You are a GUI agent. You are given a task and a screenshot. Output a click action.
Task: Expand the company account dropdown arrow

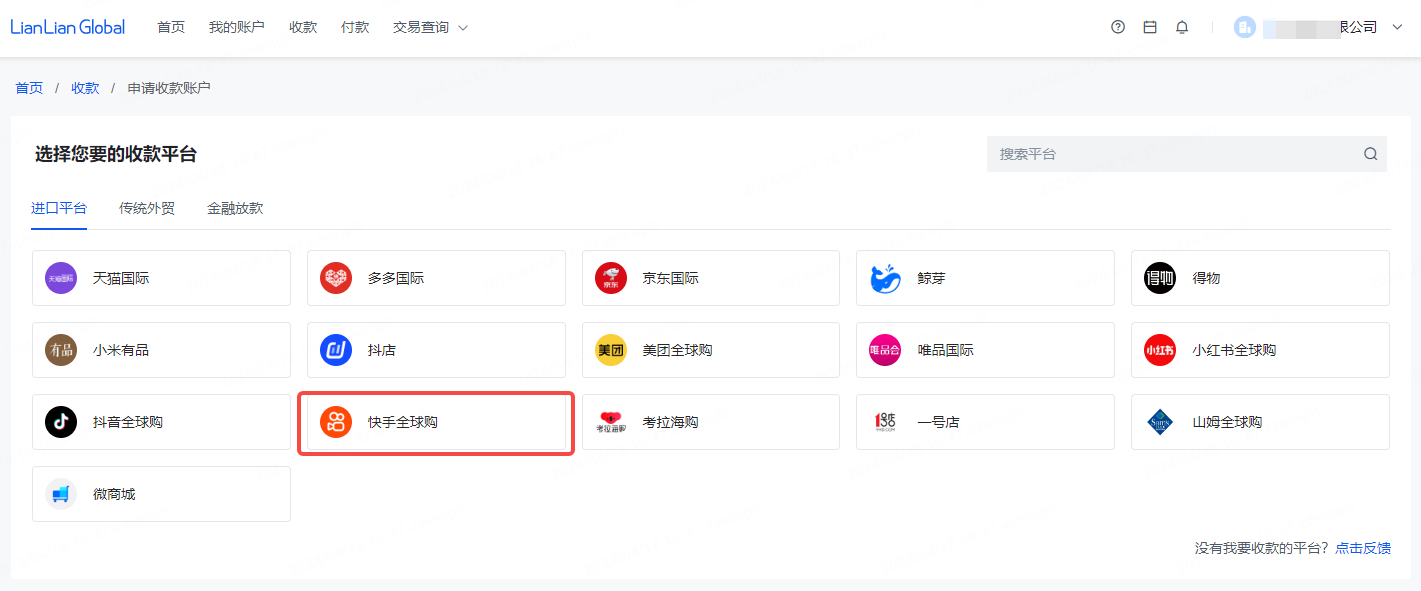click(1398, 27)
